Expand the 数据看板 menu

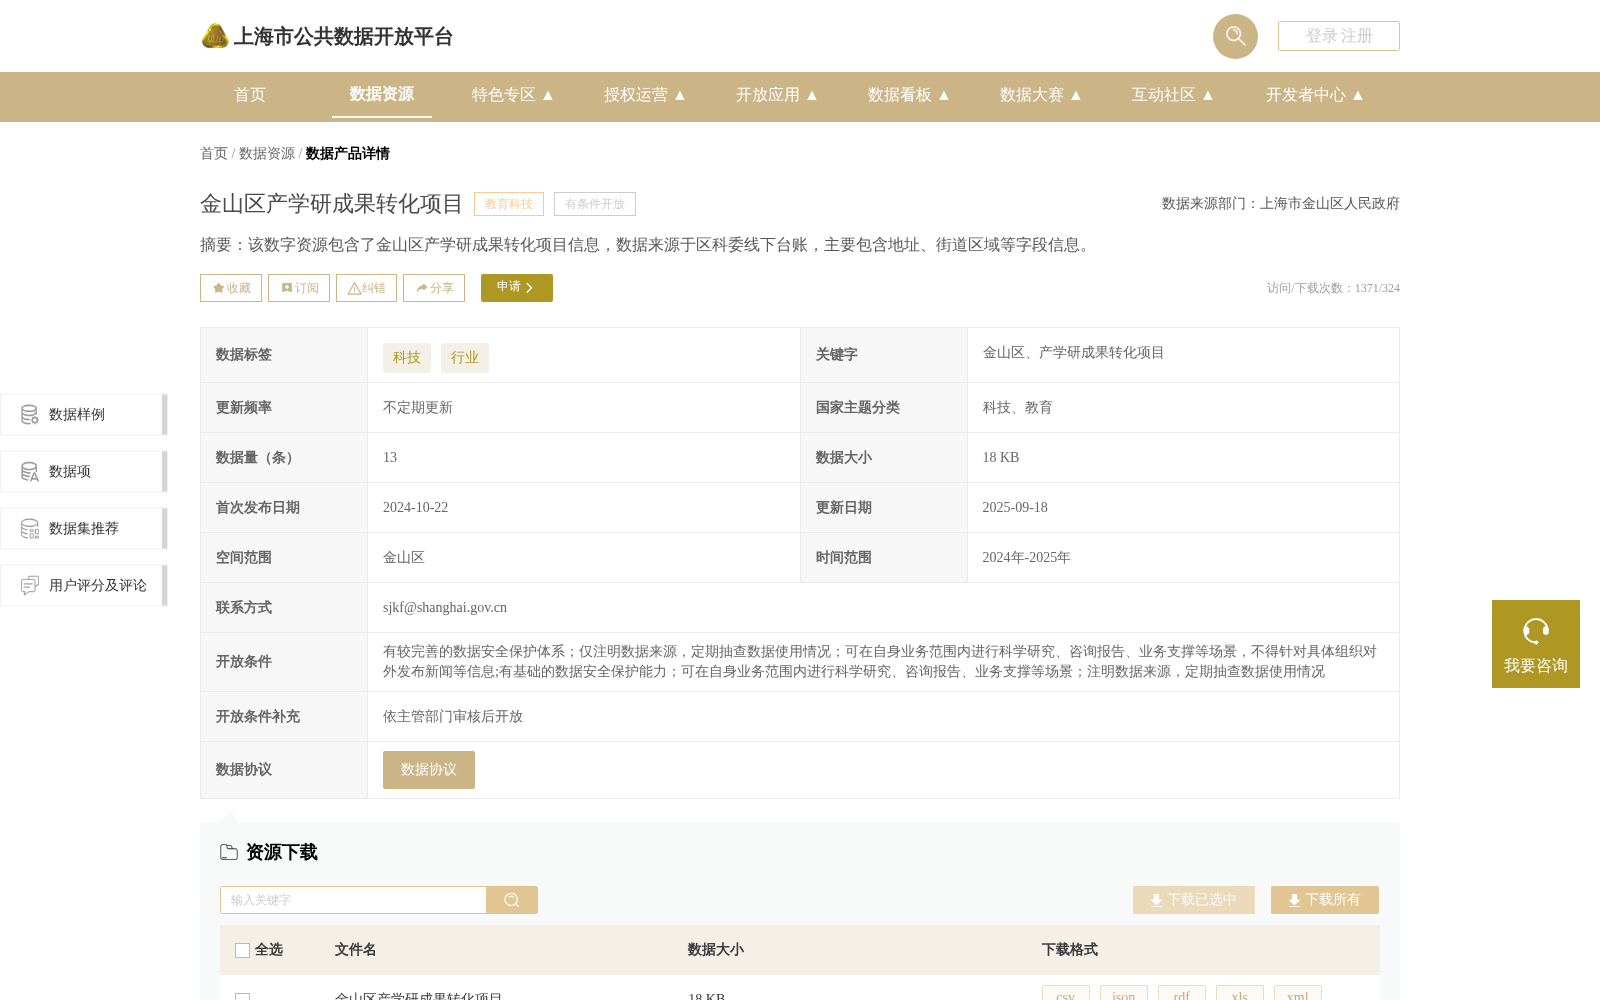pos(908,95)
